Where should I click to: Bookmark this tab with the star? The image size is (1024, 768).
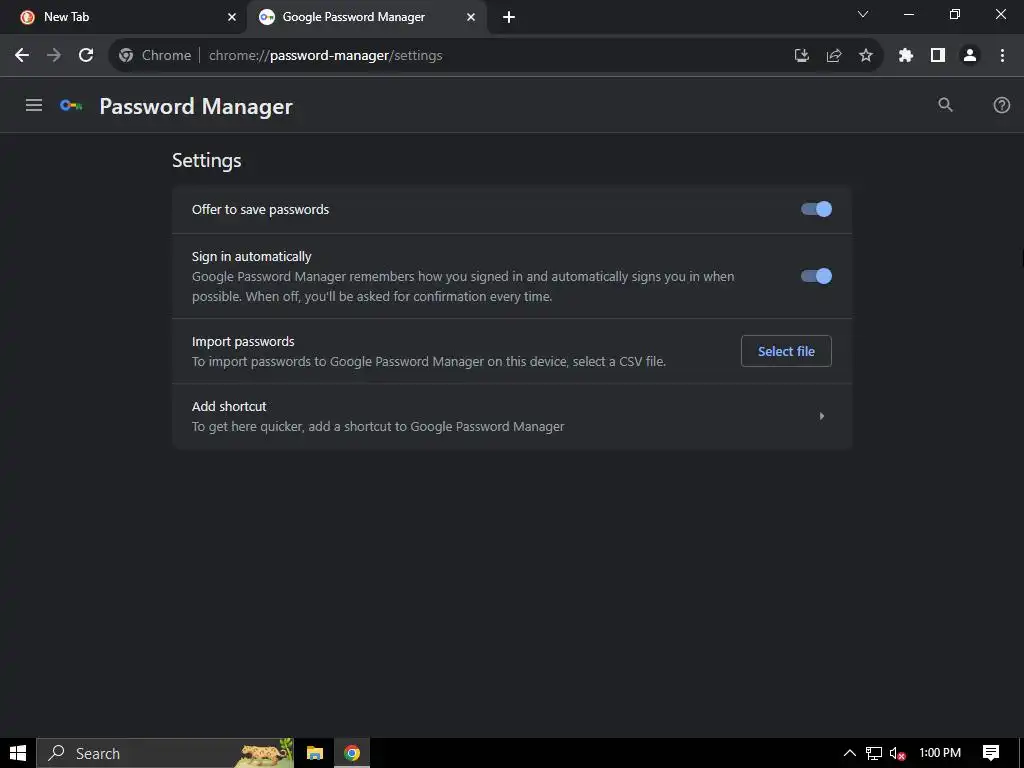(865, 56)
